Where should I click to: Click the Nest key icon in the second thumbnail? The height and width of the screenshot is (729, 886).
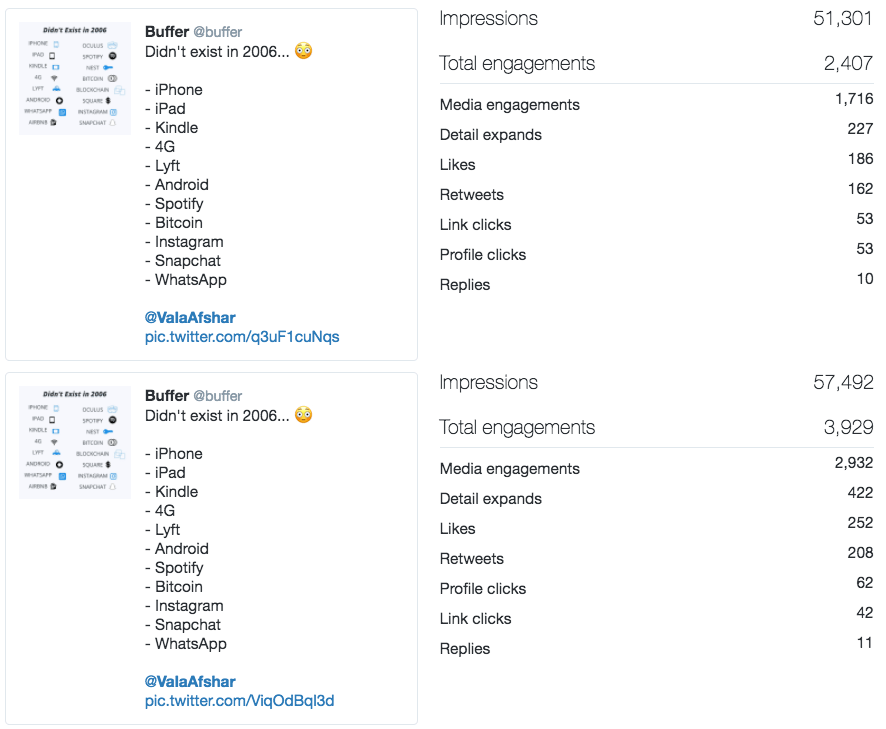[x=107, y=431]
